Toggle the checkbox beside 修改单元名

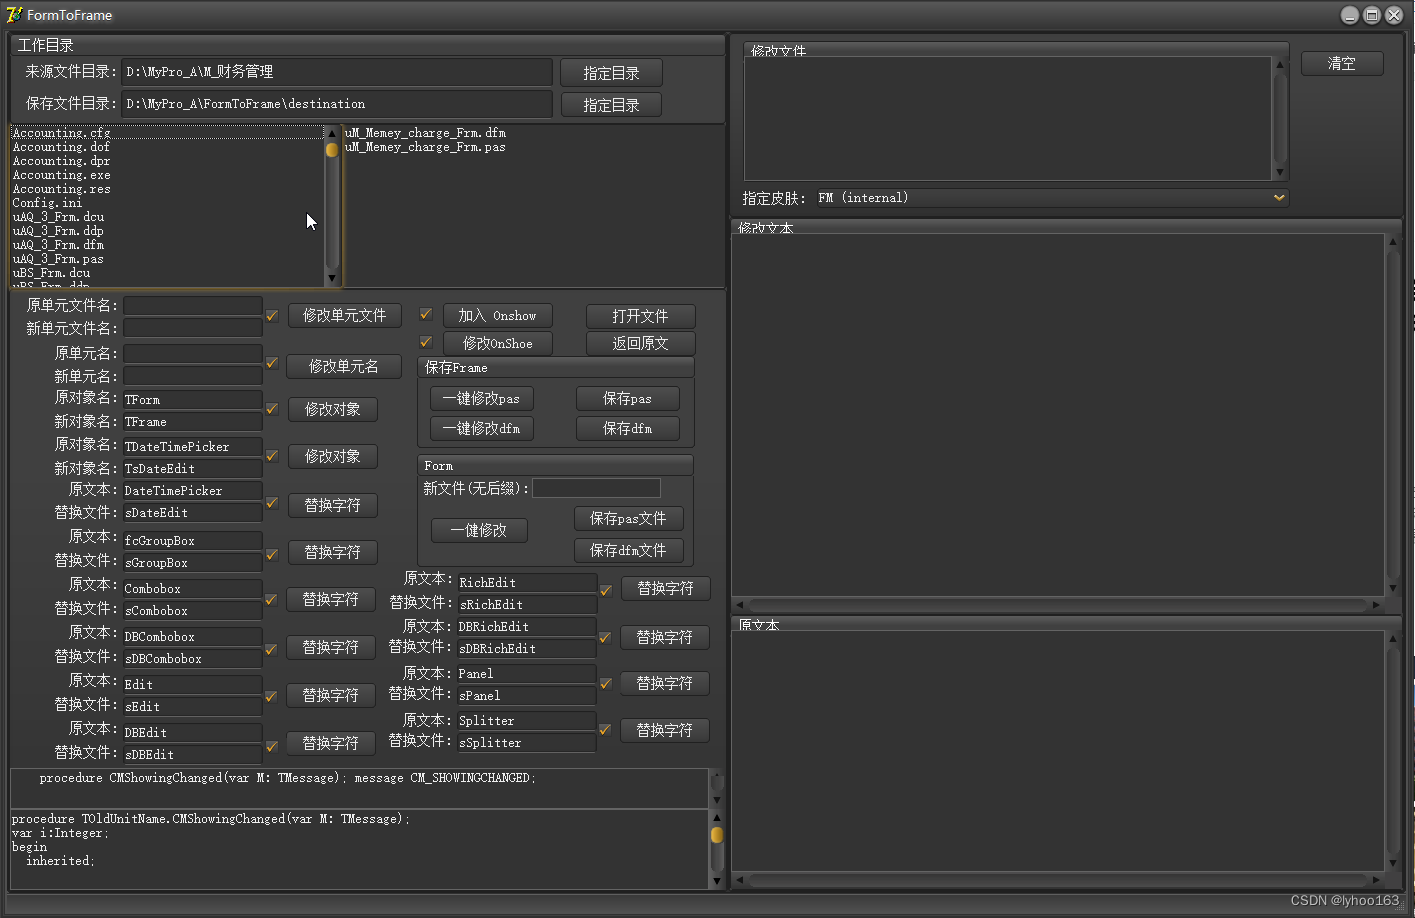[x=272, y=363]
